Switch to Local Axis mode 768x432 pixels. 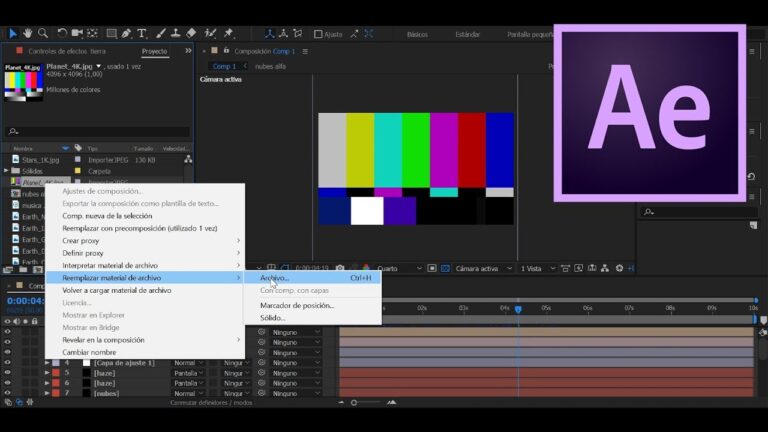269,33
